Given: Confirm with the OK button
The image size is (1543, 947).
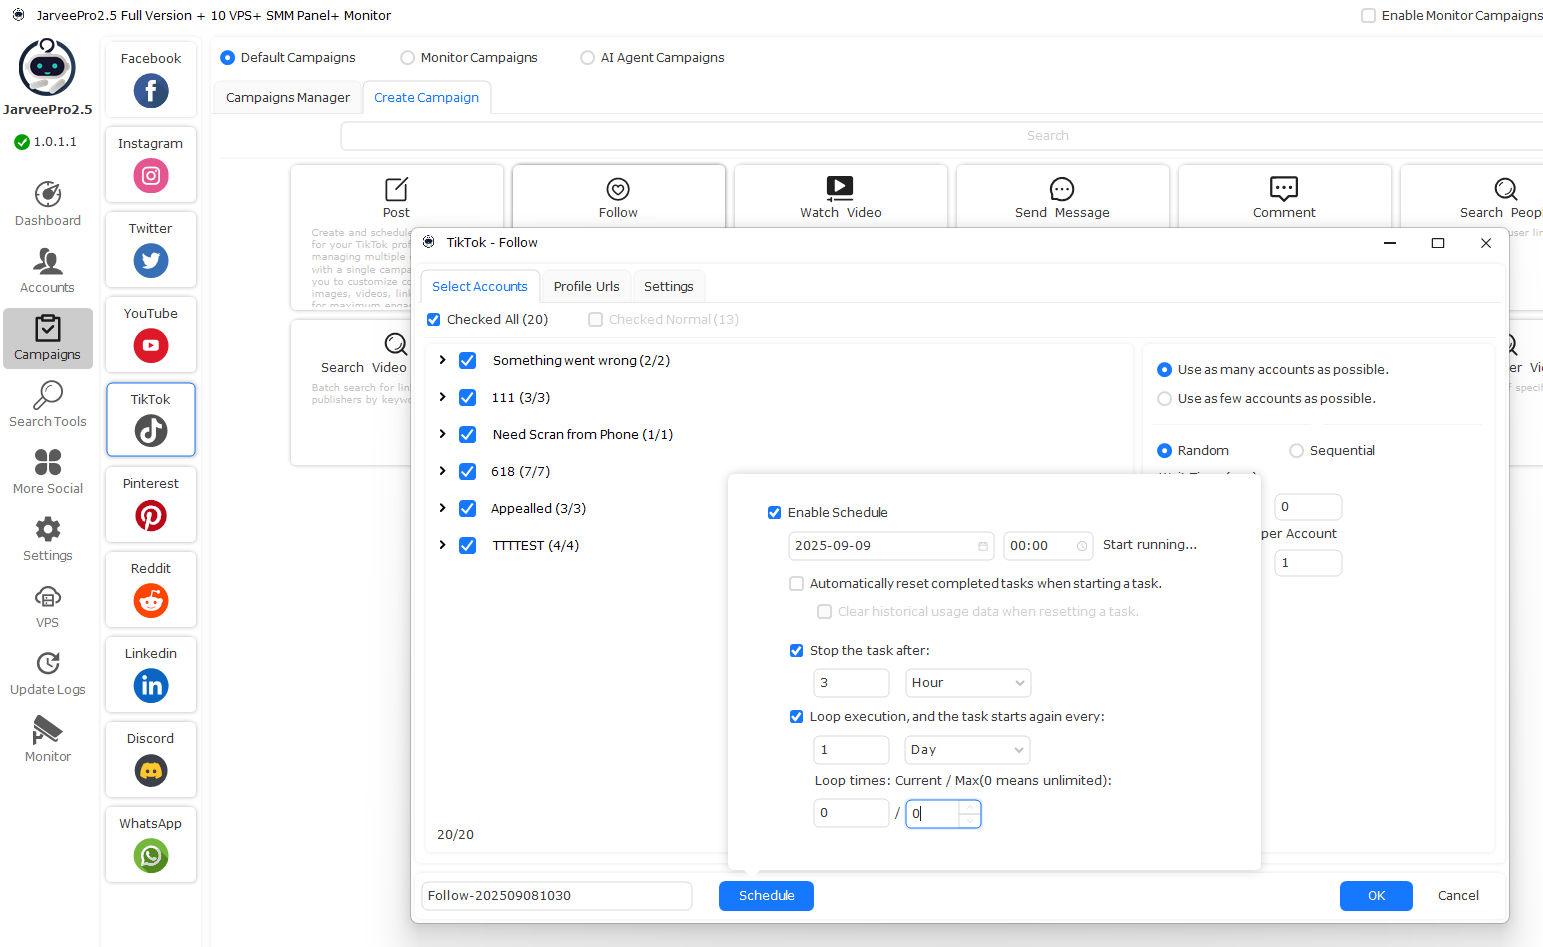Looking at the screenshot, I should point(1376,896).
